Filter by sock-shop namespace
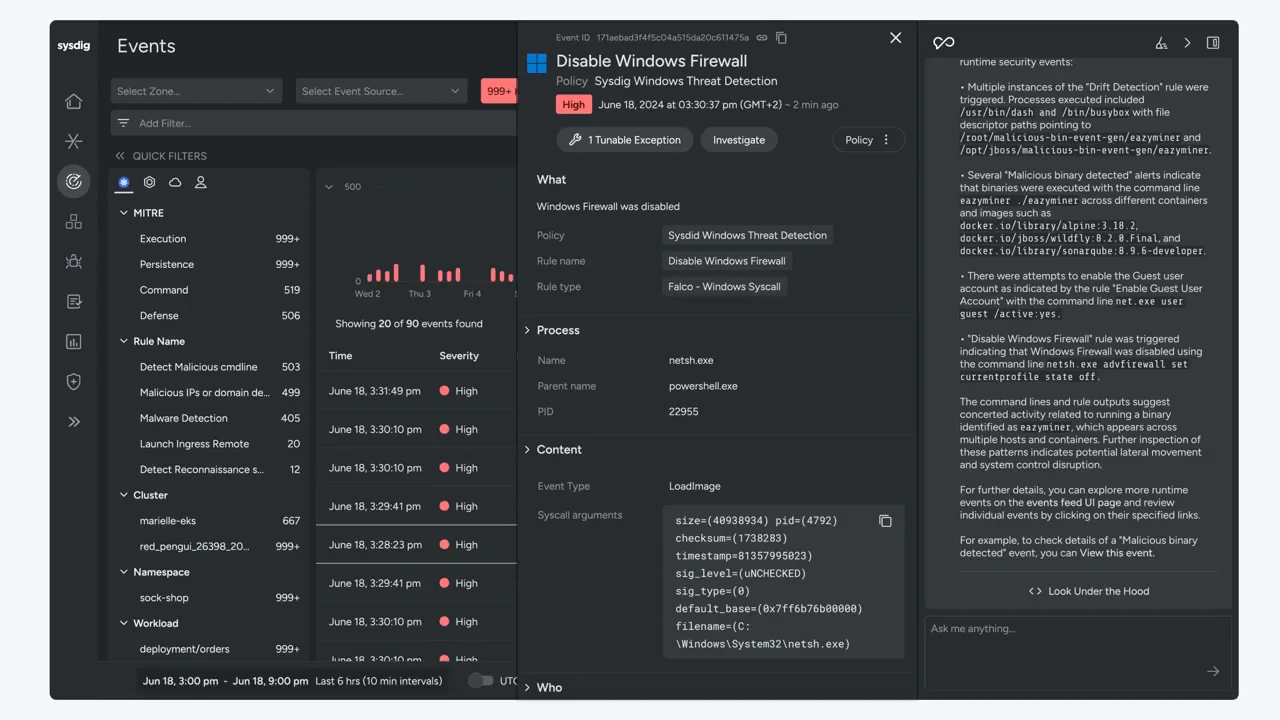The width and height of the screenshot is (1280, 720). (x=219, y=598)
